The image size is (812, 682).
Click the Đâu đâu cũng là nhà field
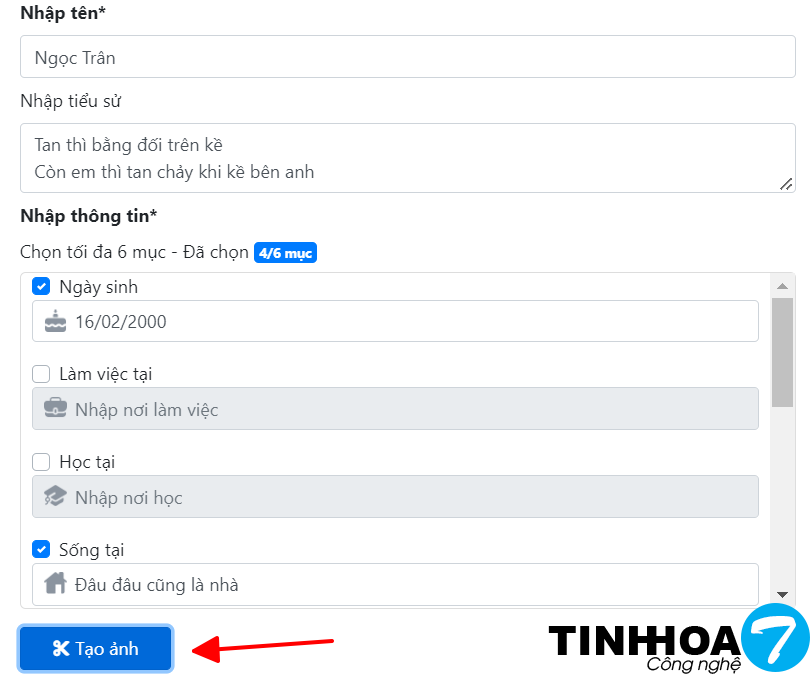point(395,584)
